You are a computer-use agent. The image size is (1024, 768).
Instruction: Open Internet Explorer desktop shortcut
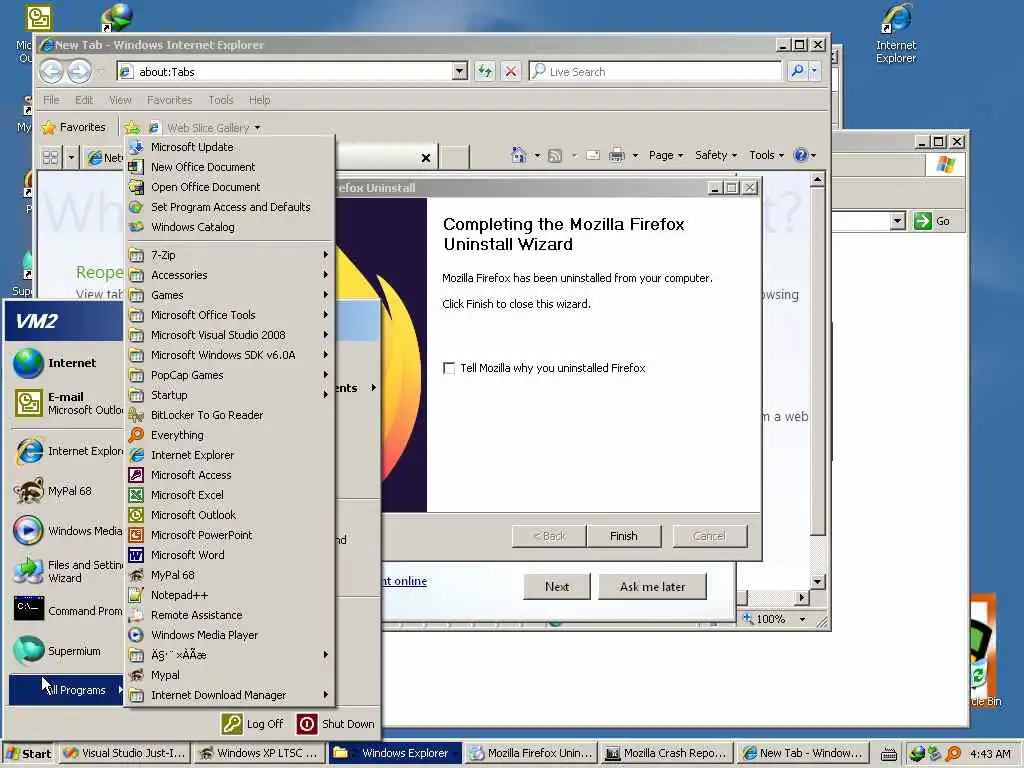coord(896,34)
